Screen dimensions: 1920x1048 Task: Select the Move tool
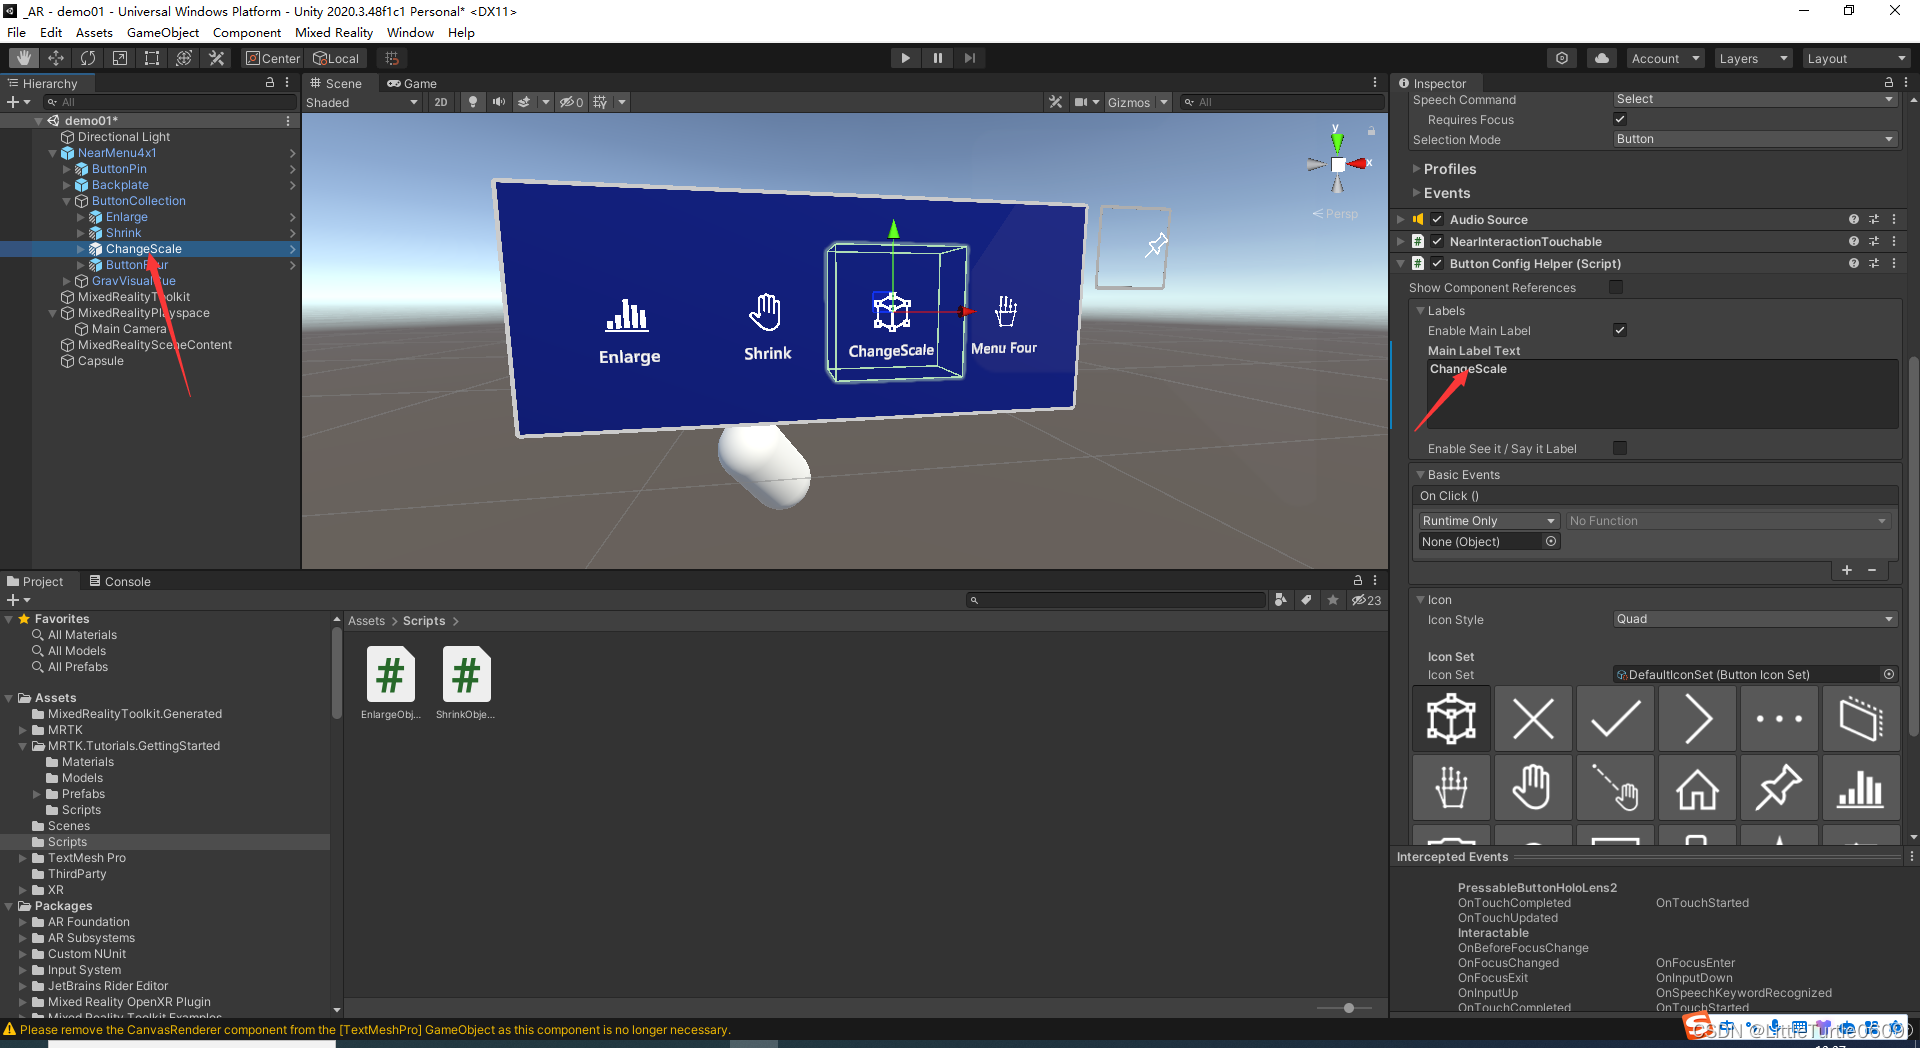[56, 58]
